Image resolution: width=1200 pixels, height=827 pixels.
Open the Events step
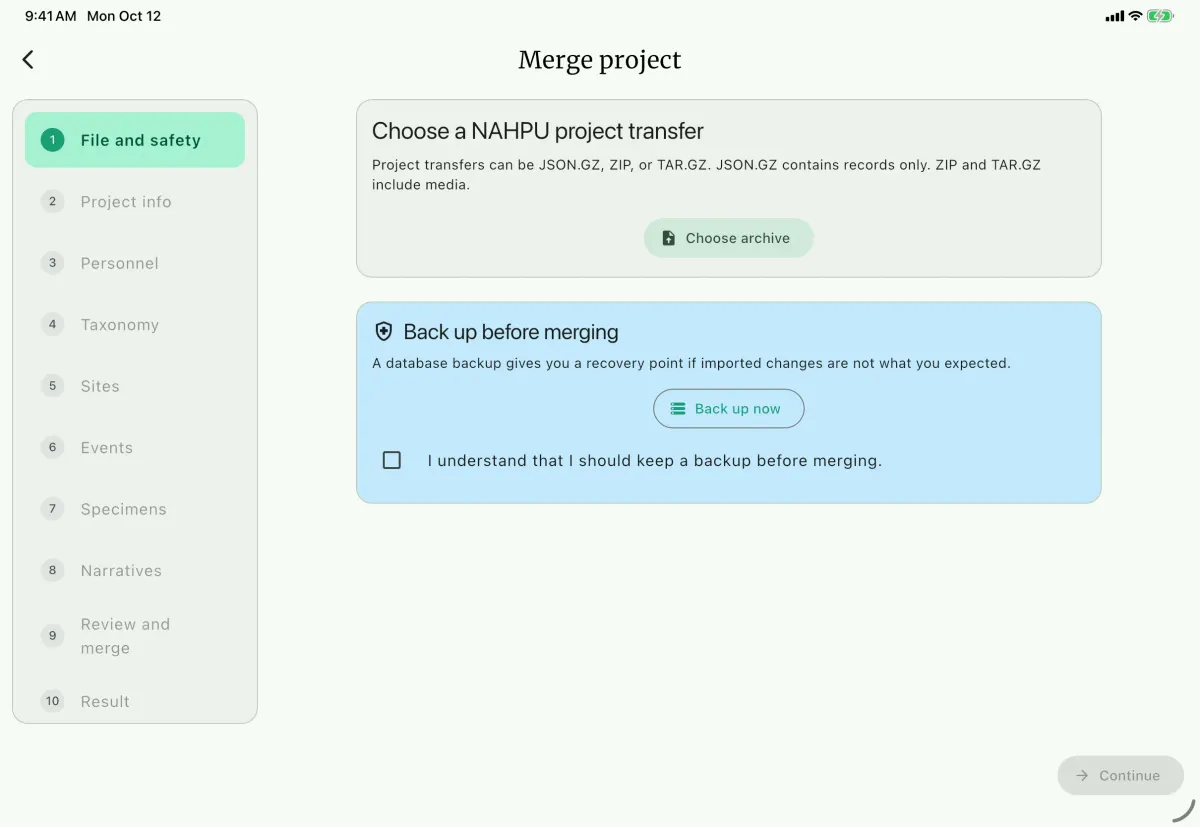tap(135, 448)
